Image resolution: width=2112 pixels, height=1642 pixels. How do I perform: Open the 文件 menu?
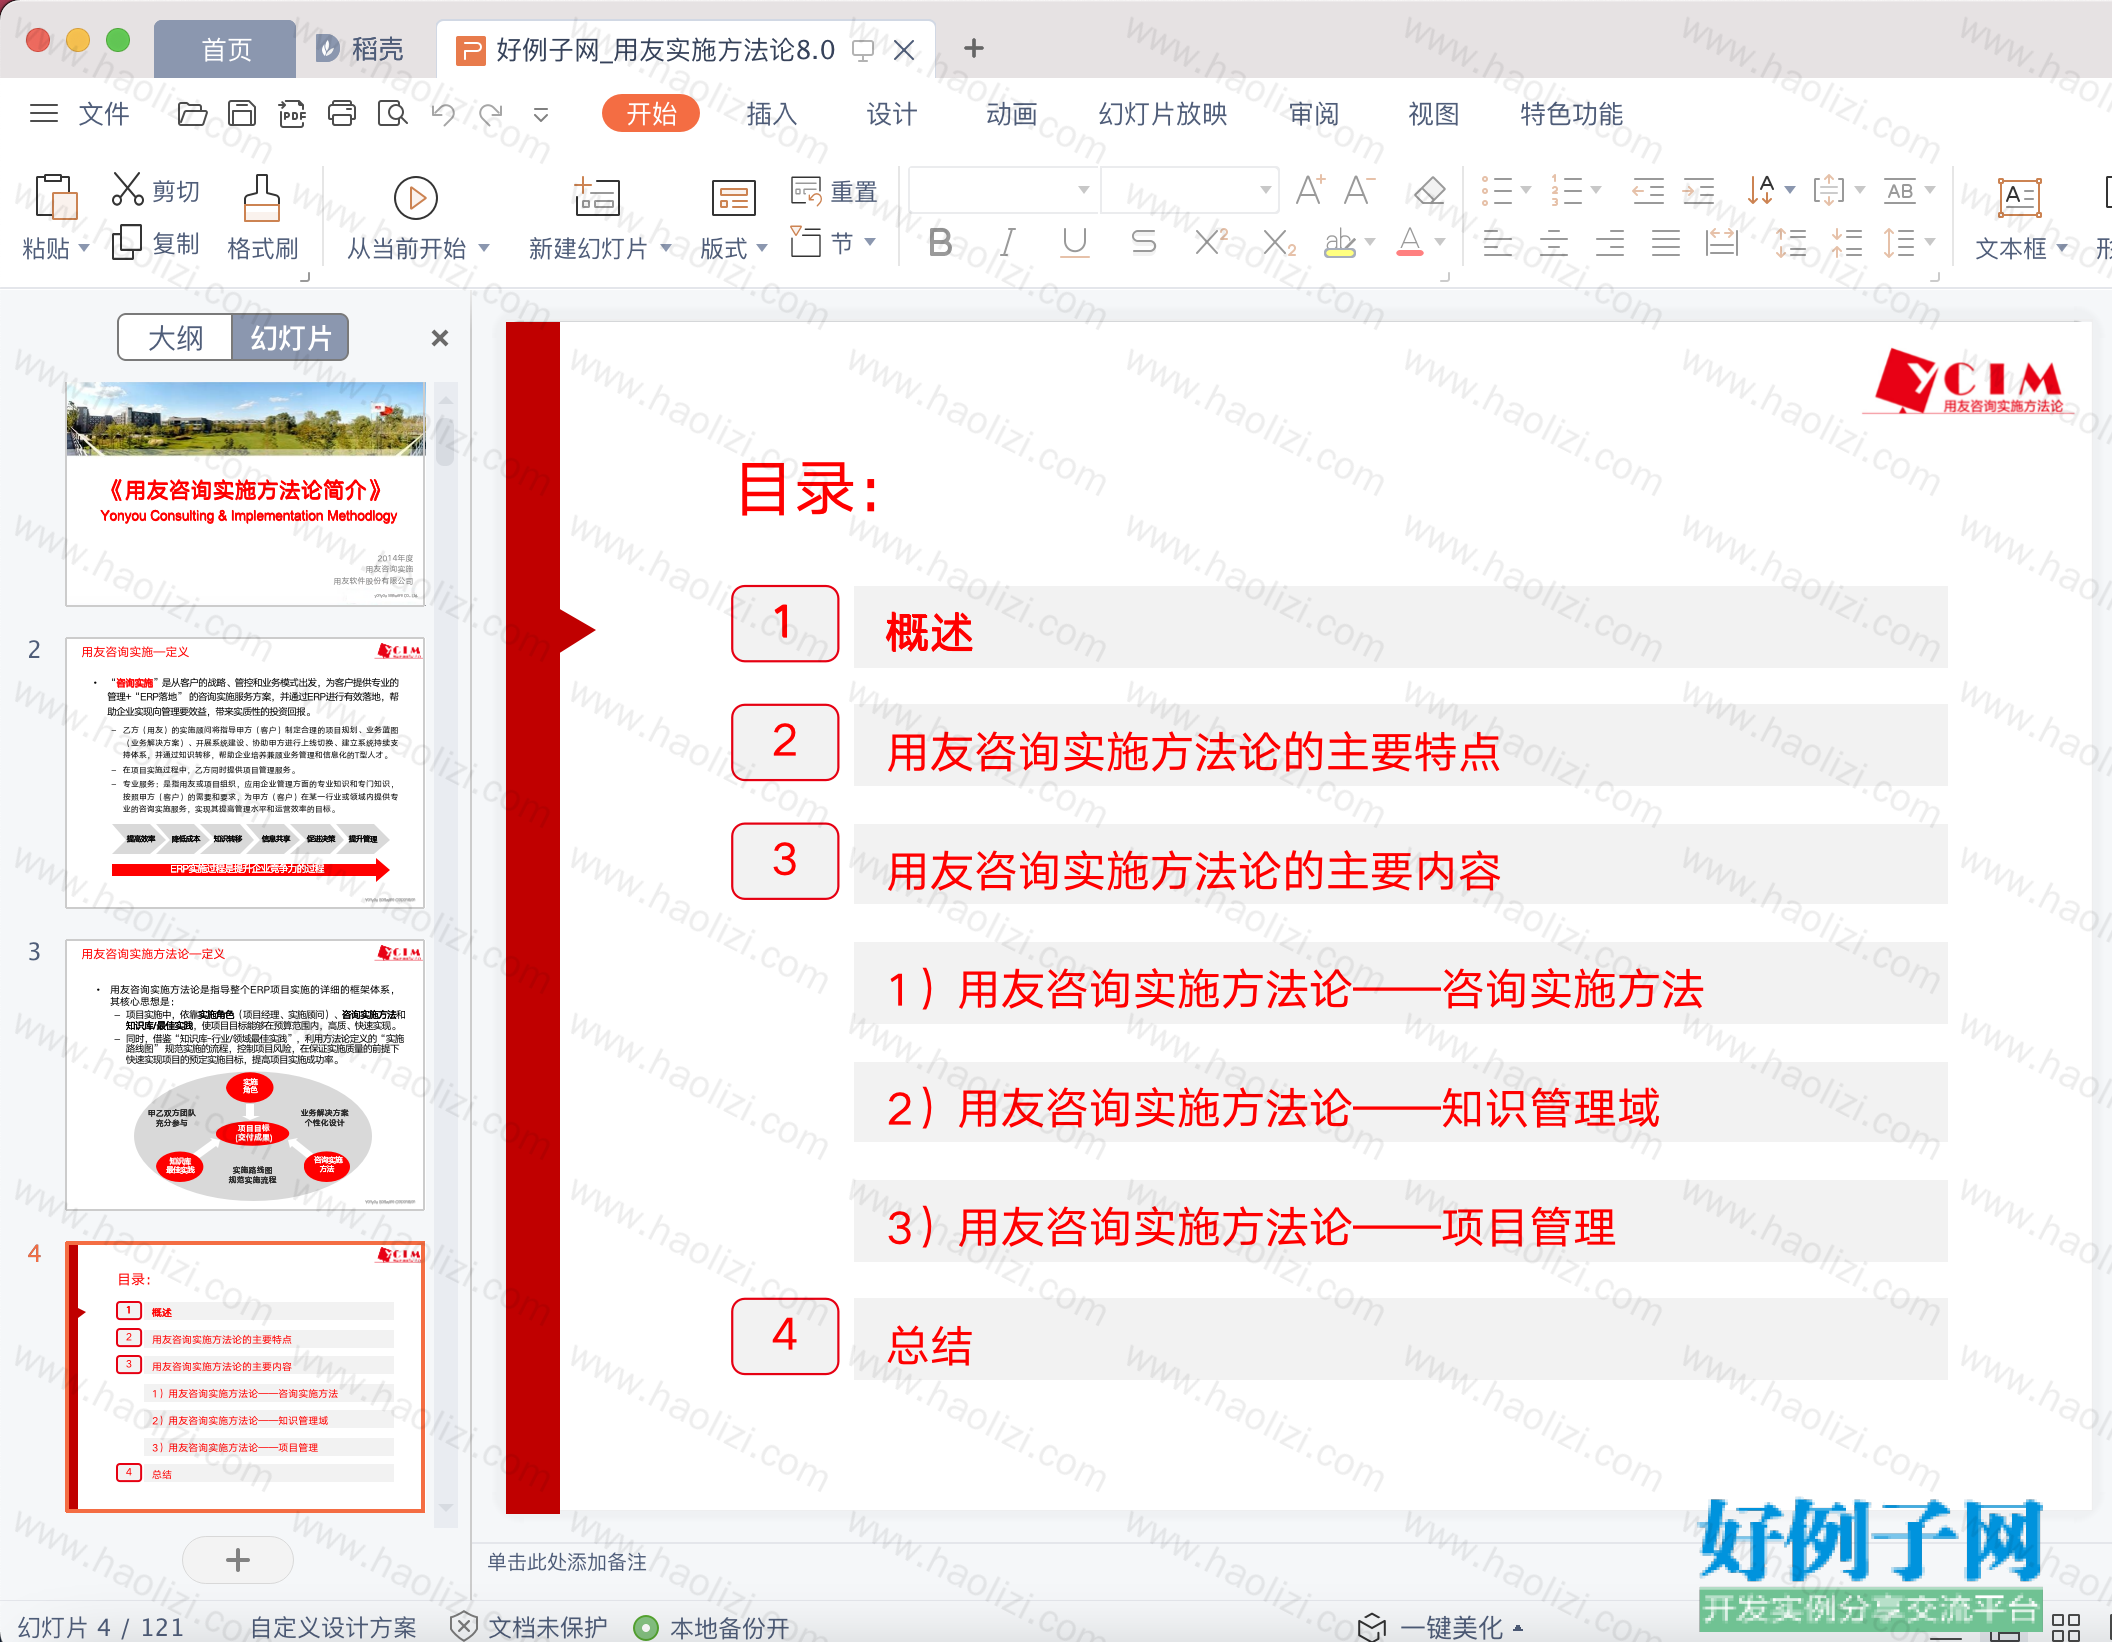coord(103,114)
